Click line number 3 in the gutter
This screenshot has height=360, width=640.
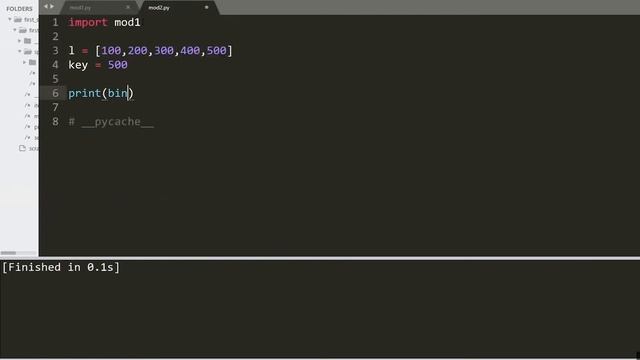55,51
